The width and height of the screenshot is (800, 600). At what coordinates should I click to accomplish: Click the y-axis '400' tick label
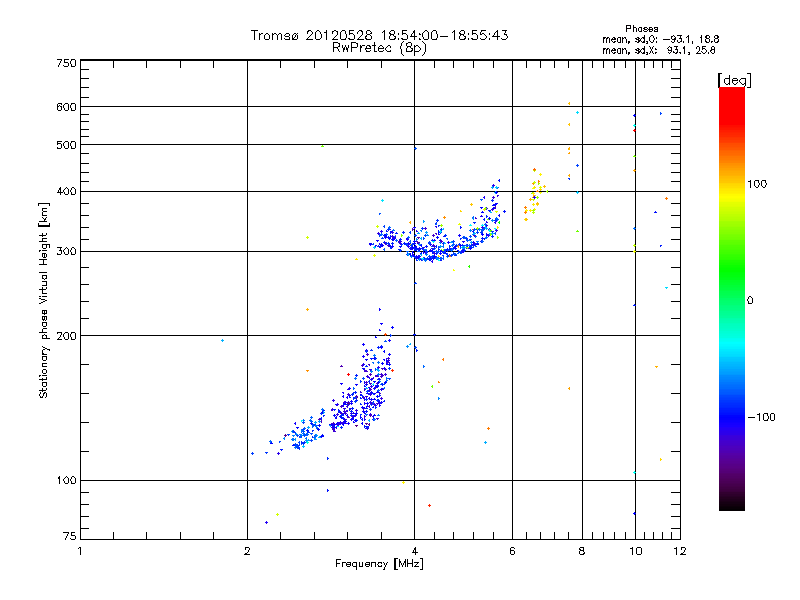click(66, 192)
